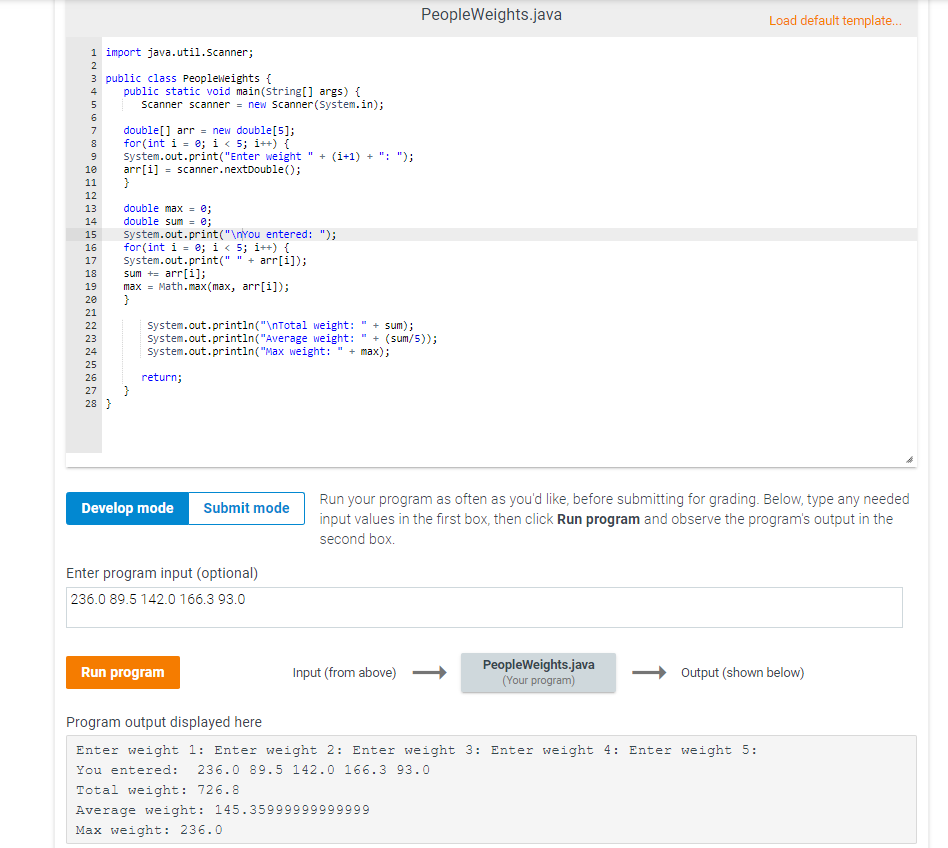Click the closing brace on line 28
Screen dimensions: 948x848
tap(107, 403)
